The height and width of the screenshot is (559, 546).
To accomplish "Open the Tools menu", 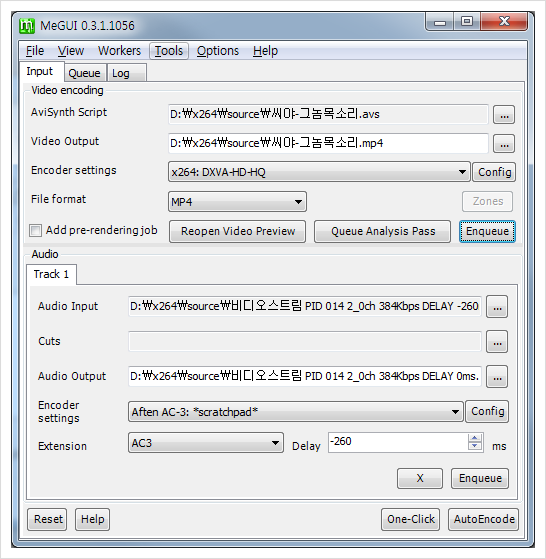I will [169, 51].
